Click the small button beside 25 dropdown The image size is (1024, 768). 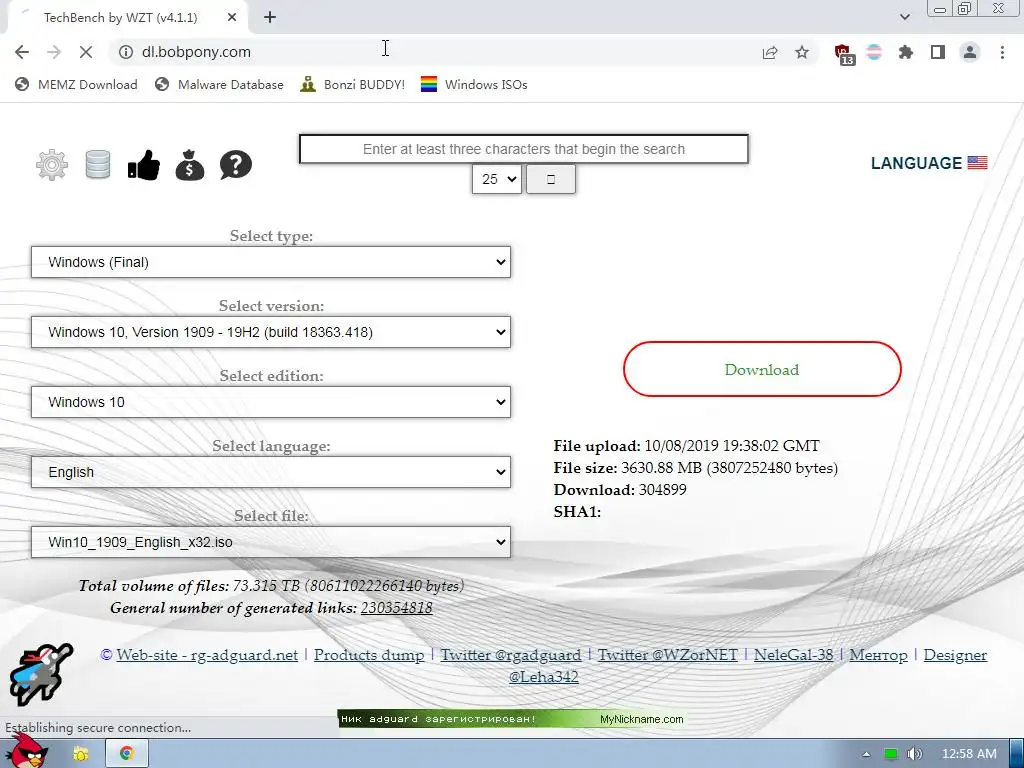(551, 179)
